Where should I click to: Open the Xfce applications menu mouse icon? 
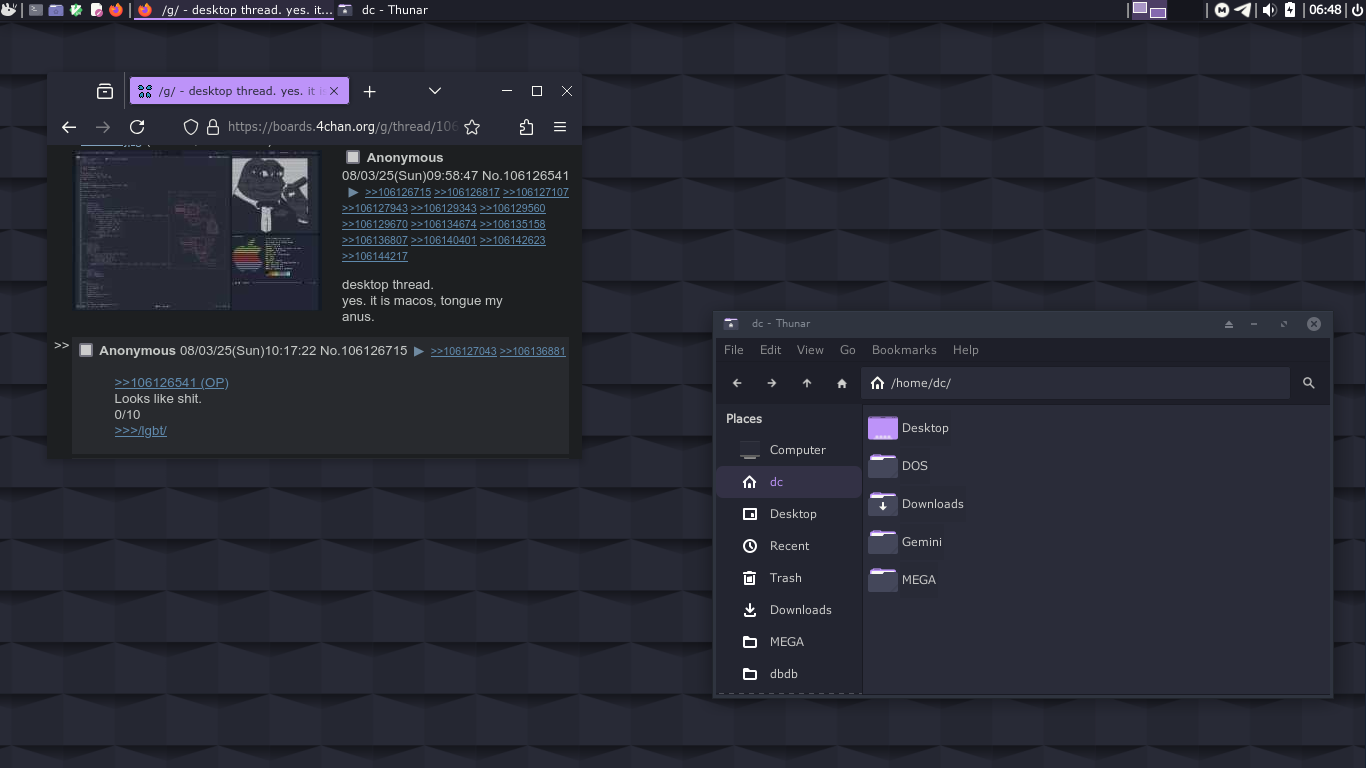8,10
